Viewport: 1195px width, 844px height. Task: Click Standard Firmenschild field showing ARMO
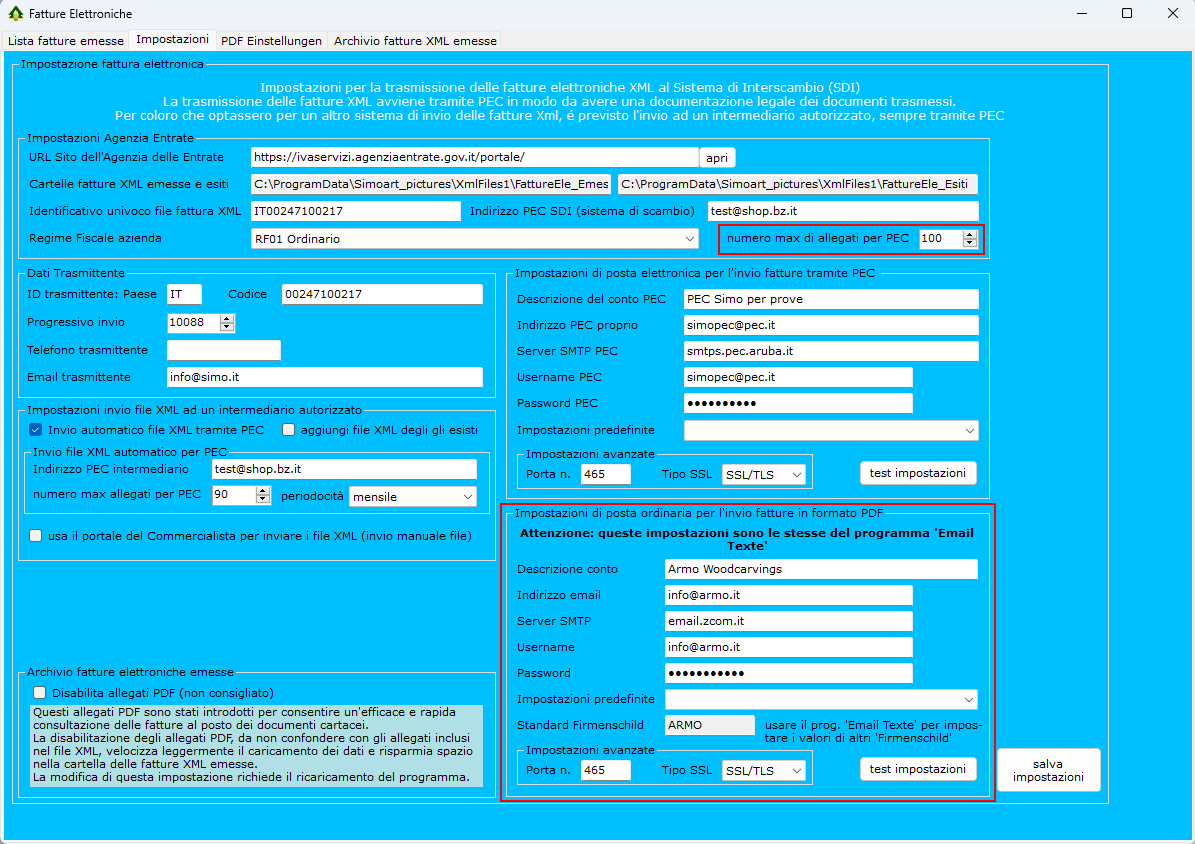[x=710, y=725]
